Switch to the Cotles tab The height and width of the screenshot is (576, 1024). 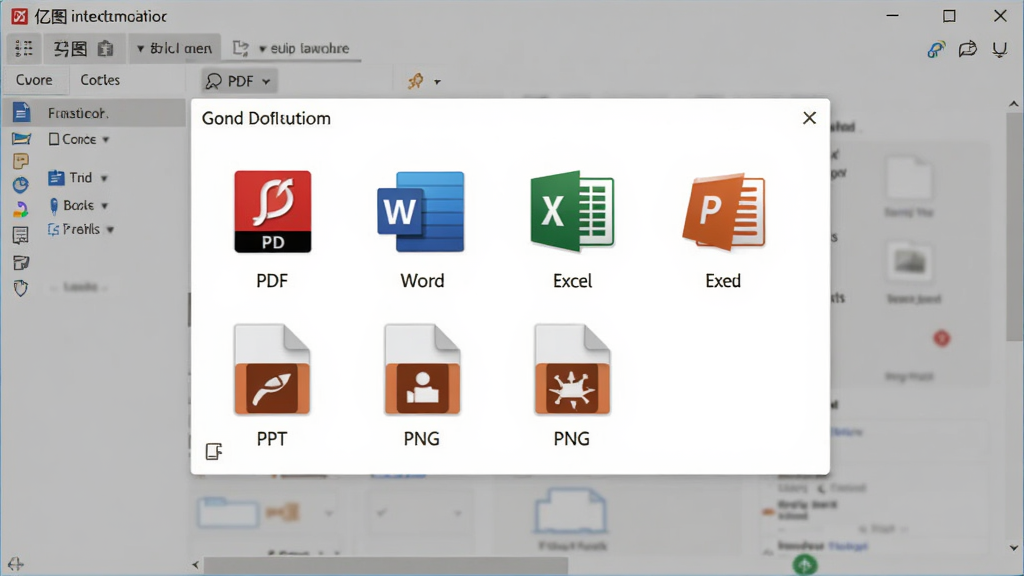coord(100,80)
